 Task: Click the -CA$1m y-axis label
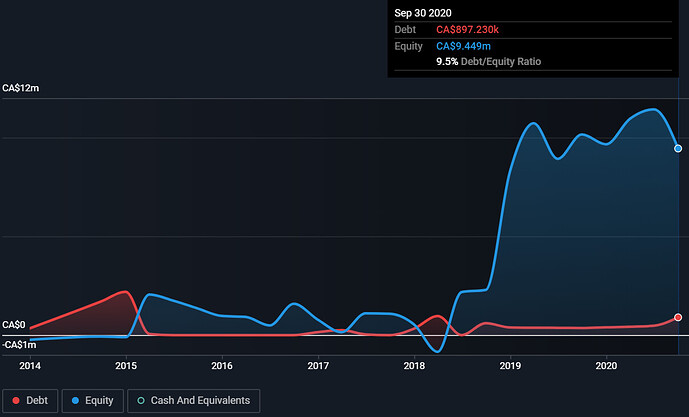click(19, 345)
